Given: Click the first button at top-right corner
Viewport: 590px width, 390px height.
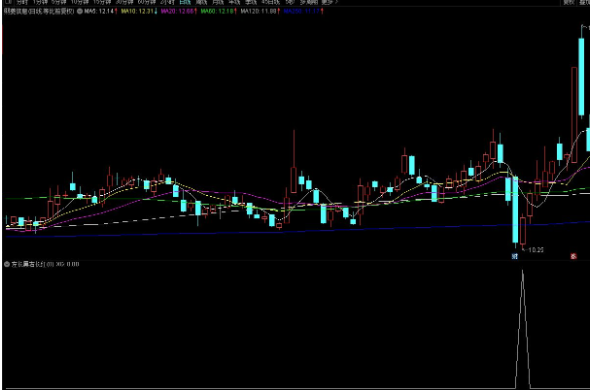Looking at the screenshot, I should (568, 2).
